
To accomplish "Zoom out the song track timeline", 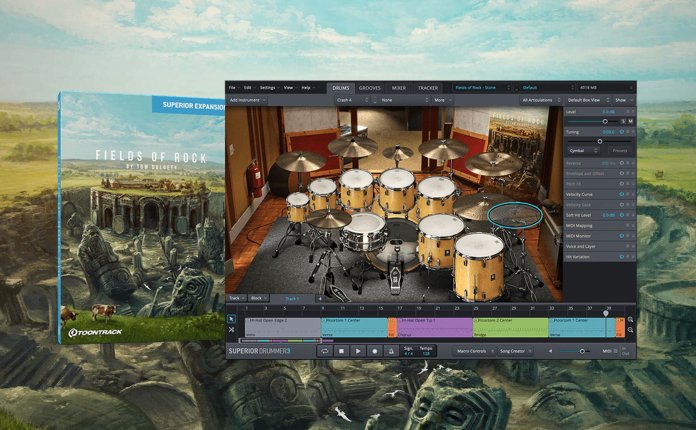I will [x=630, y=330].
